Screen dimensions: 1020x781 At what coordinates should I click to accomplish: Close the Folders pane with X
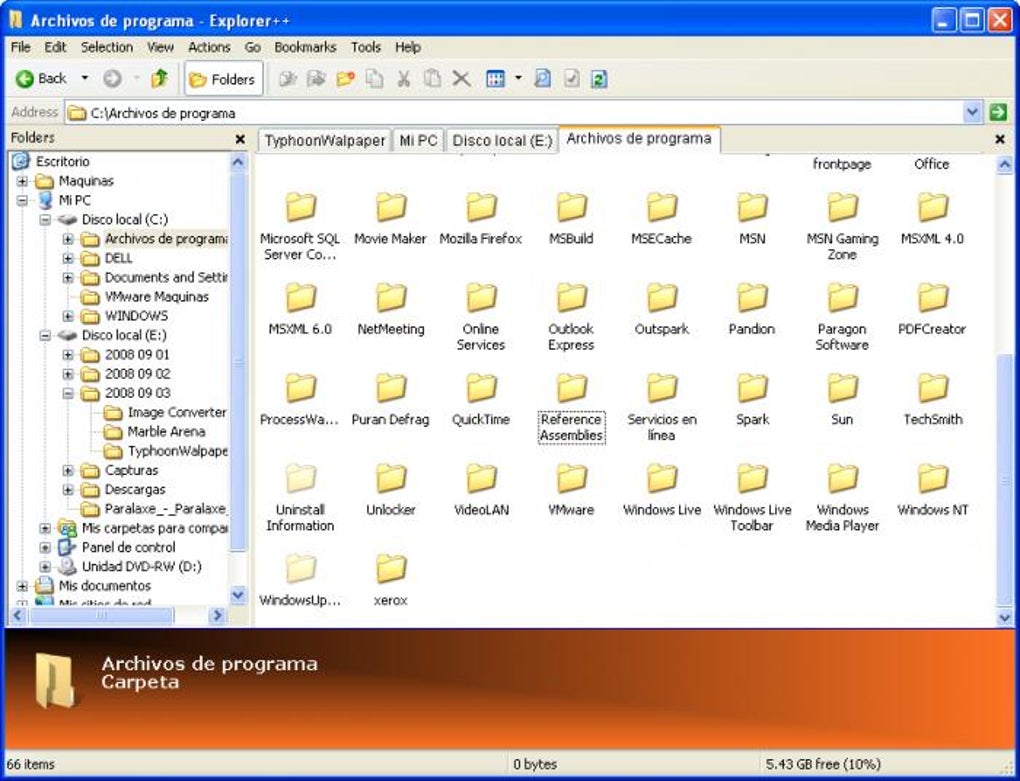pos(240,139)
